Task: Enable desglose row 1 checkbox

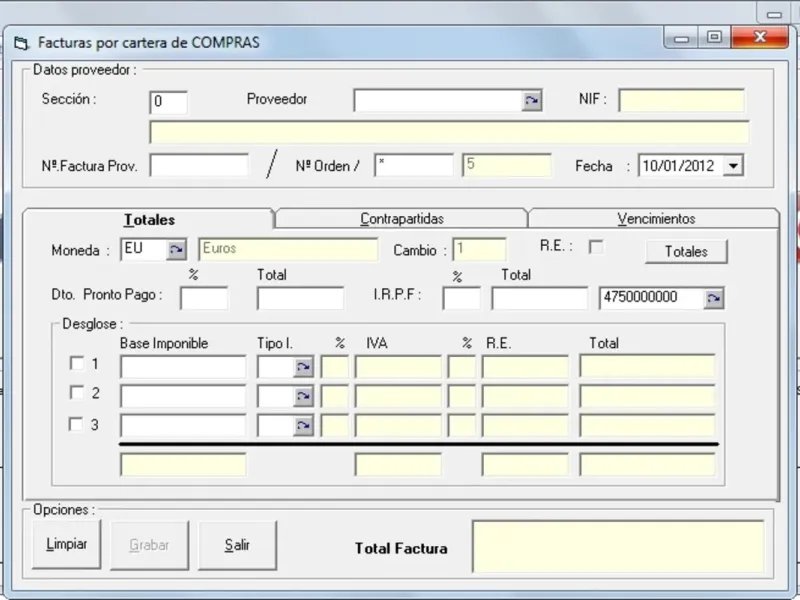Action: click(x=77, y=363)
